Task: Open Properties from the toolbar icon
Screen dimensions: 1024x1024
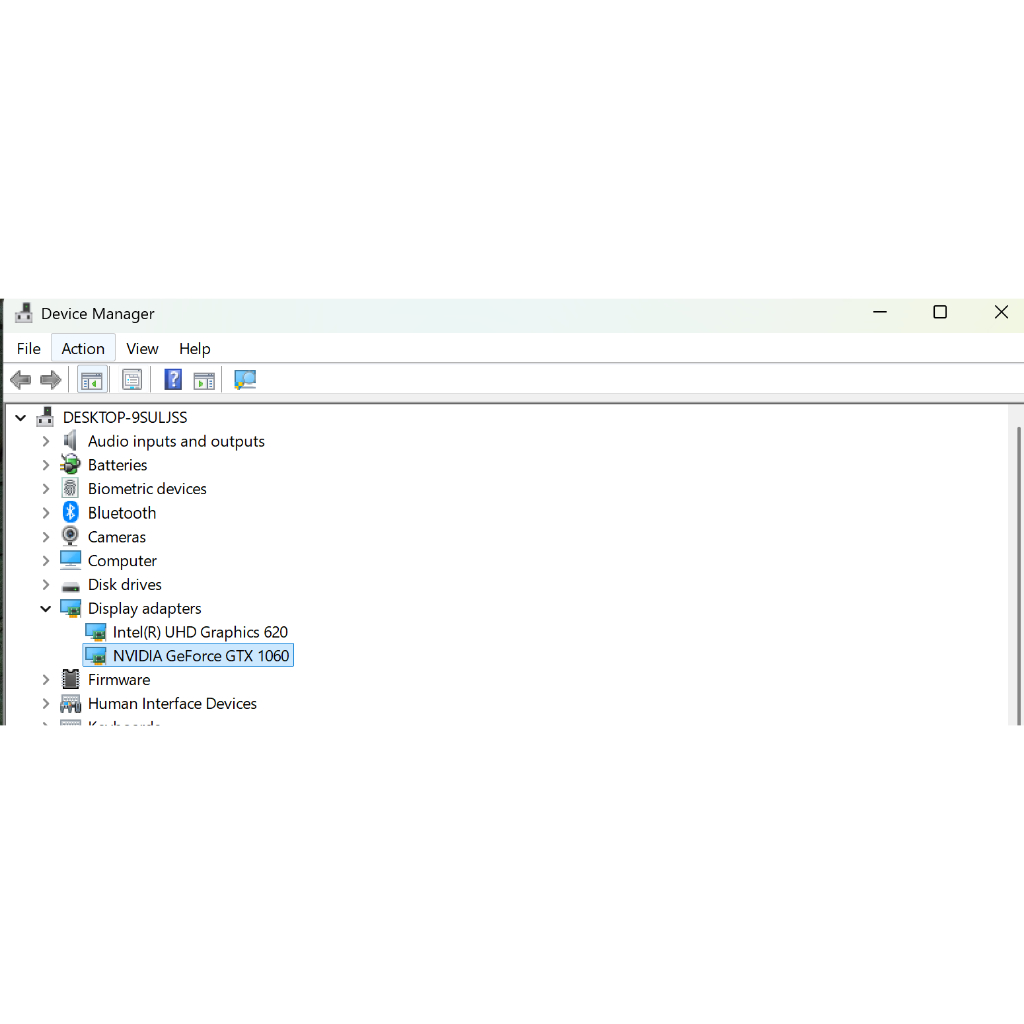Action: [132, 380]
